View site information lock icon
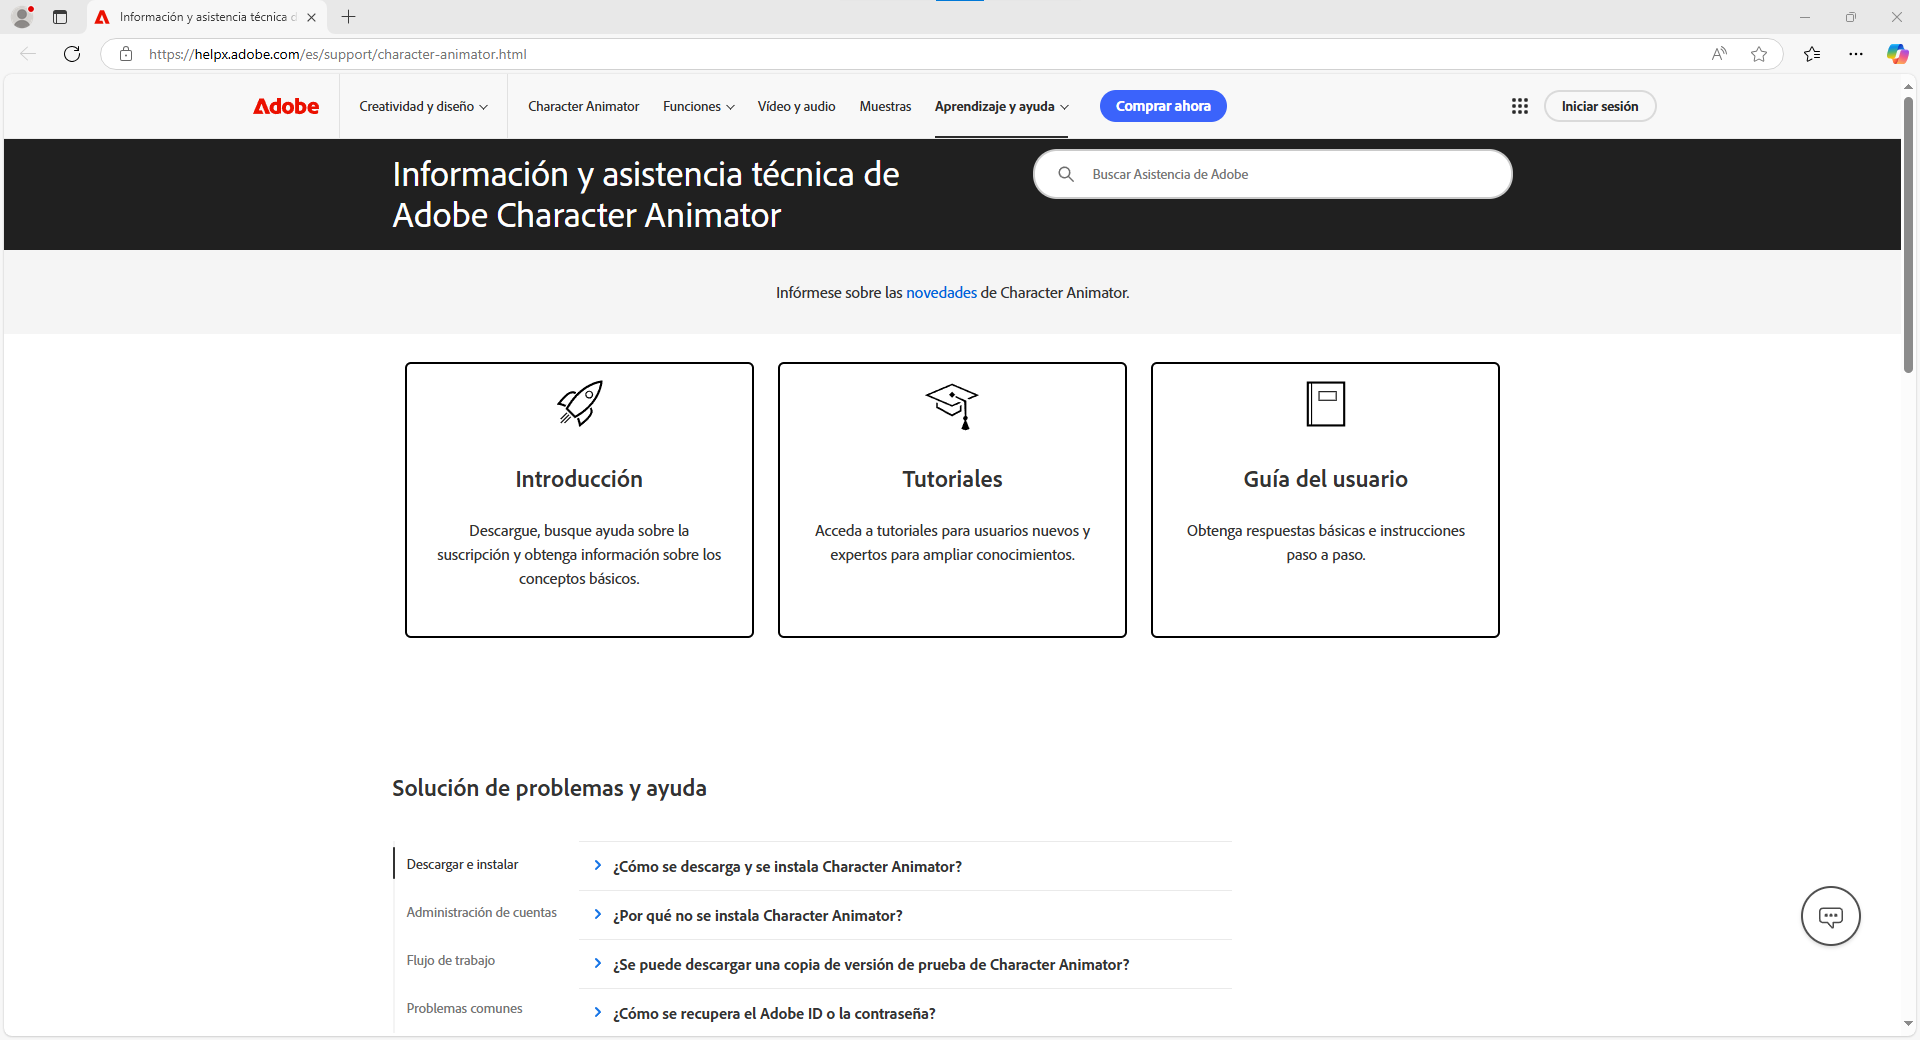Screen dimensions: 1920x1040 pos(126,54)
